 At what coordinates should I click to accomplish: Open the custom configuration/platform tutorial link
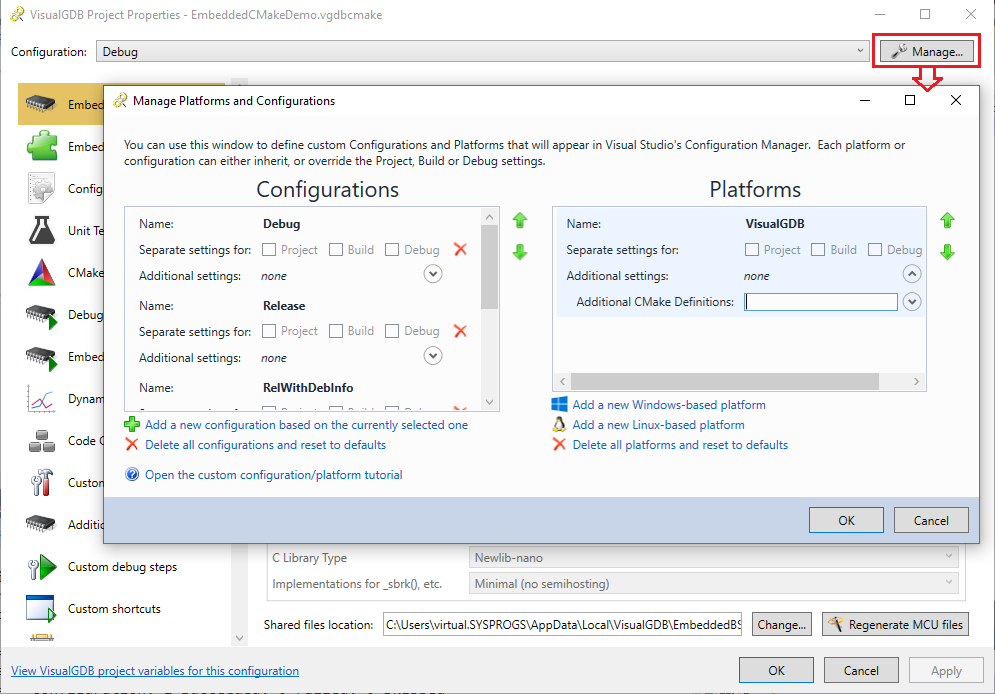coord(273,475)
